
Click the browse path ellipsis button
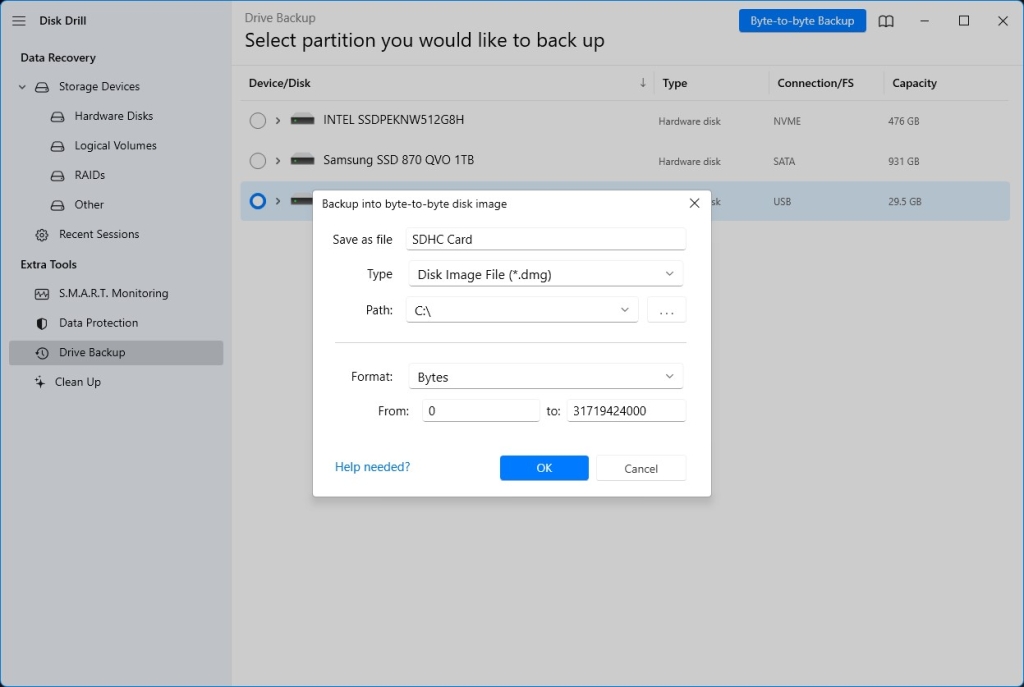pos(666,311)
